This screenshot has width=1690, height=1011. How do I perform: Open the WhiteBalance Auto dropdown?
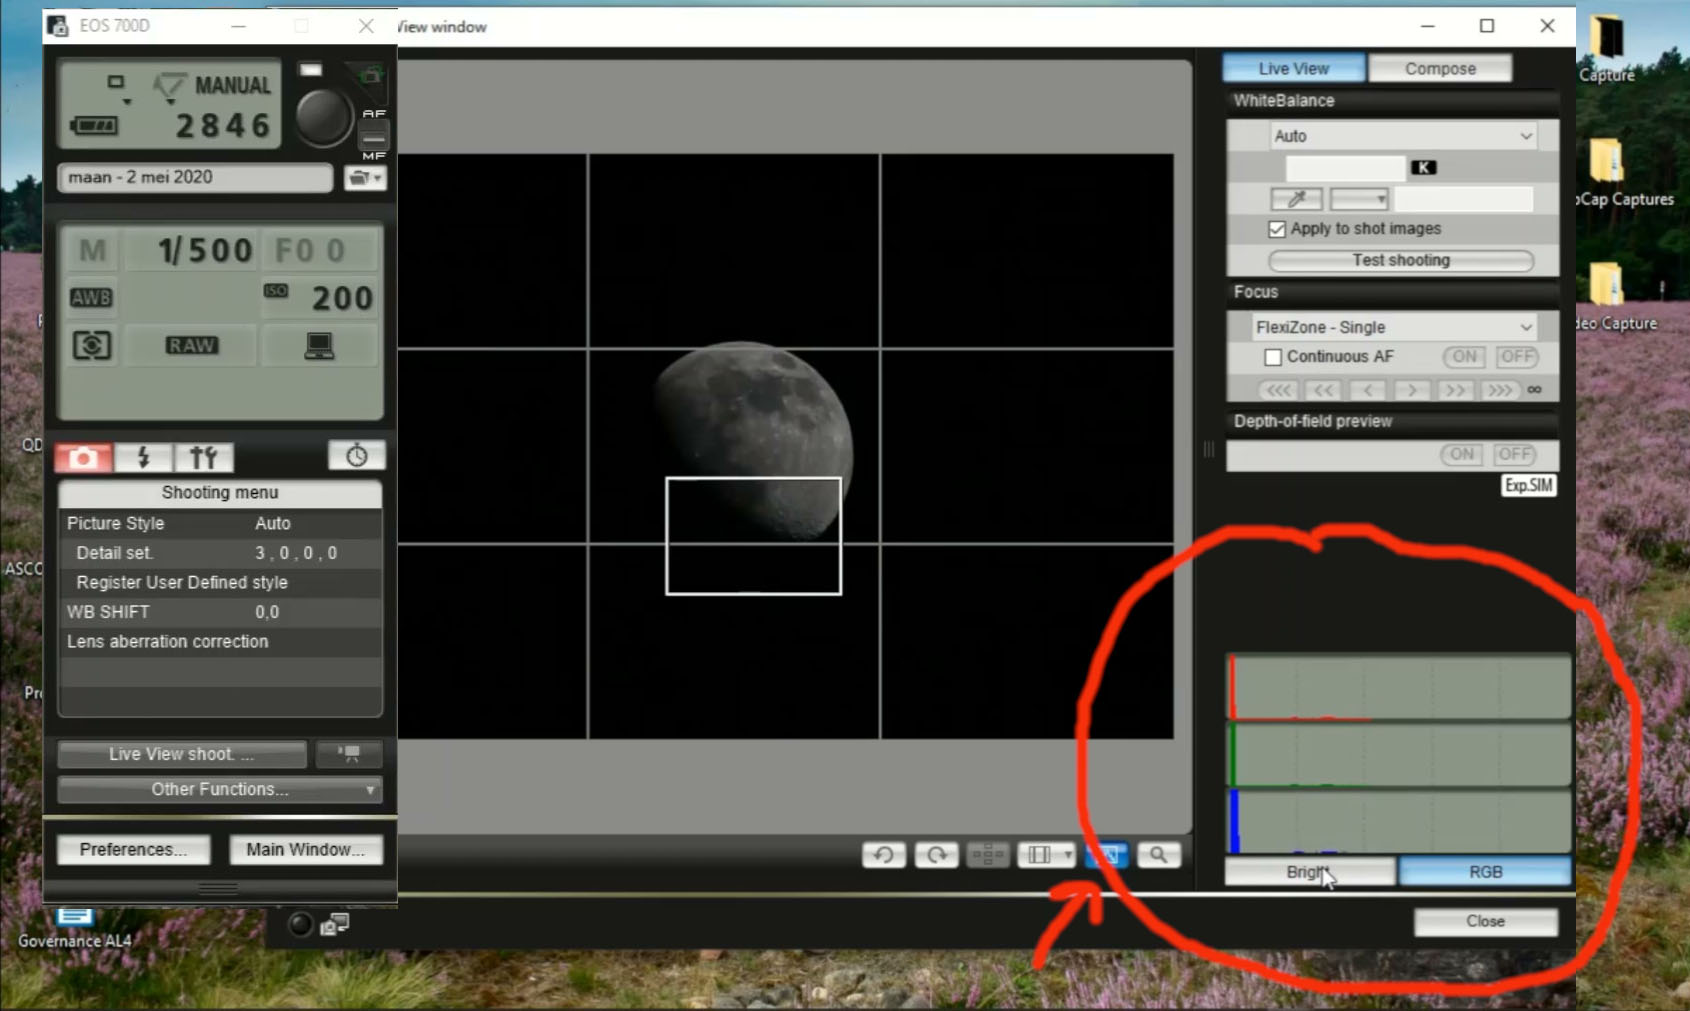click(x=1401, y=136)
